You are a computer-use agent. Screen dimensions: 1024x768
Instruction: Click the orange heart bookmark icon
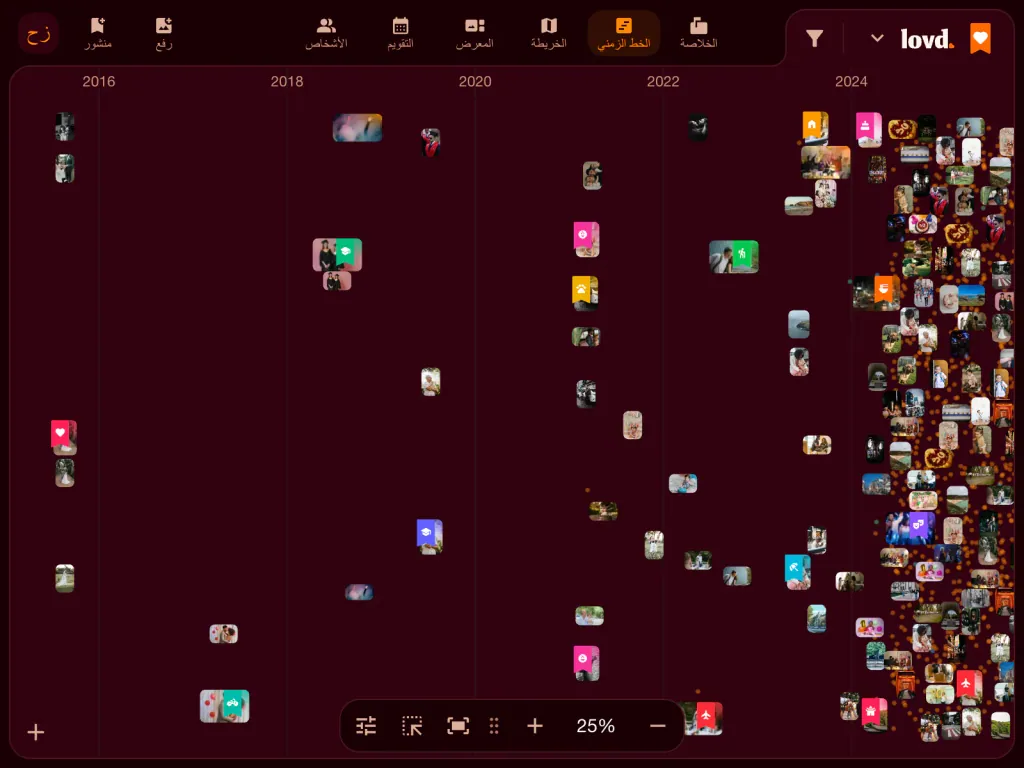pos(980,39)
